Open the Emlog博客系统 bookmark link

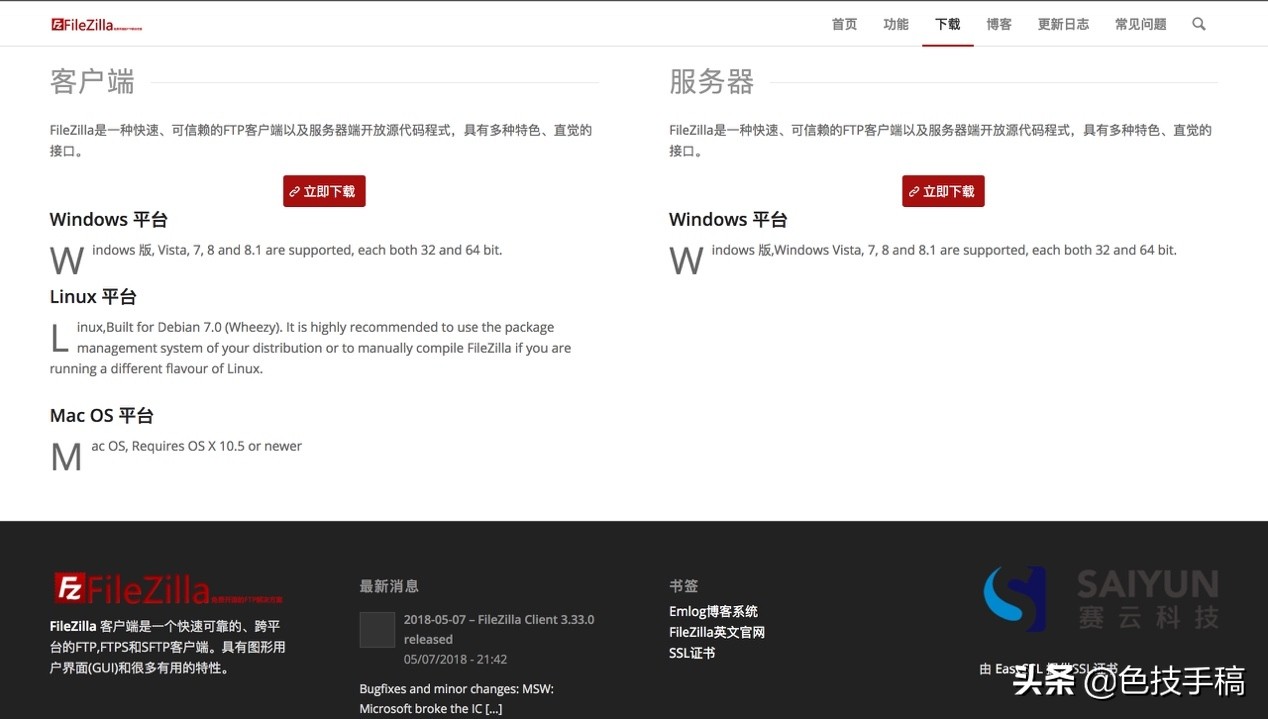click(713, 611)
